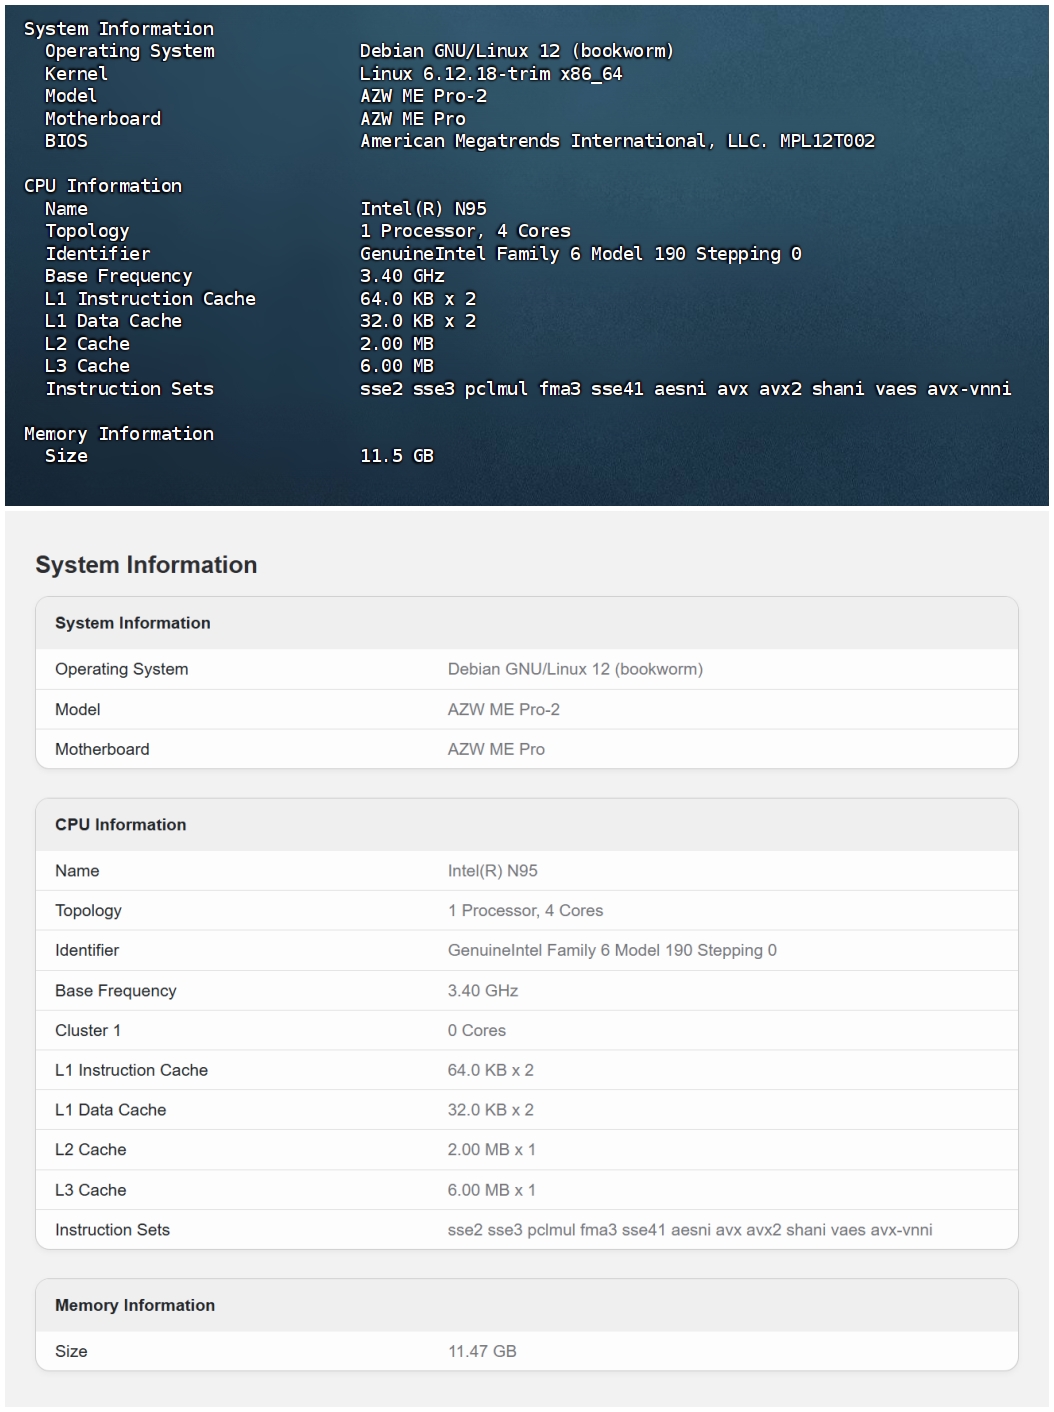Click the terminal's Memory Information heading
Viewport: 1054px width, 1412px height.
(x=119, y=434)
